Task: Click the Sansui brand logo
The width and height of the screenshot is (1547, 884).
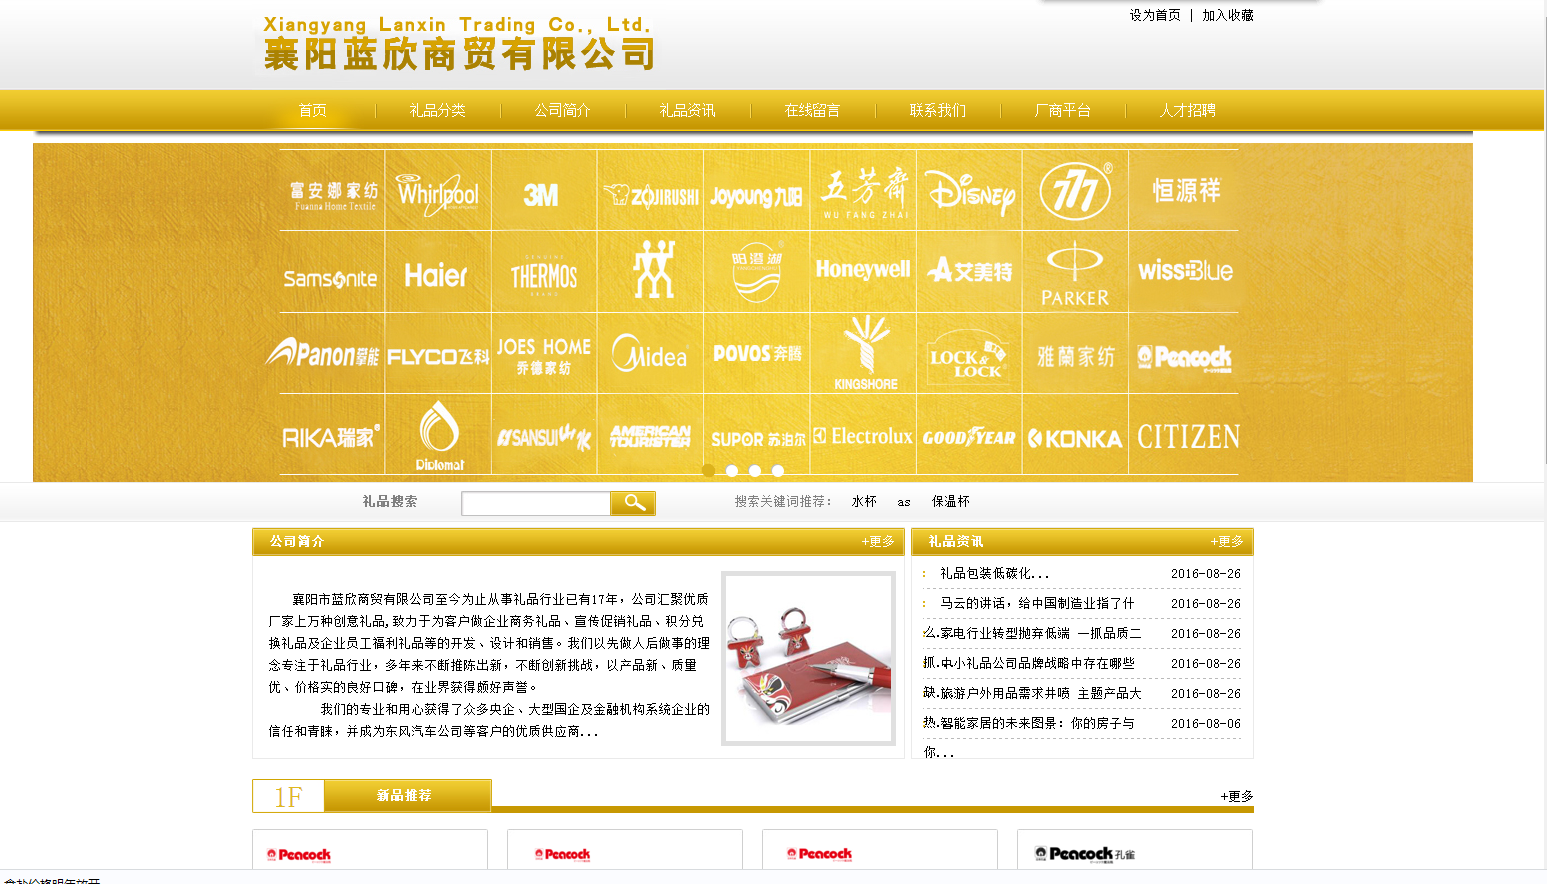Action: [545, 437]
